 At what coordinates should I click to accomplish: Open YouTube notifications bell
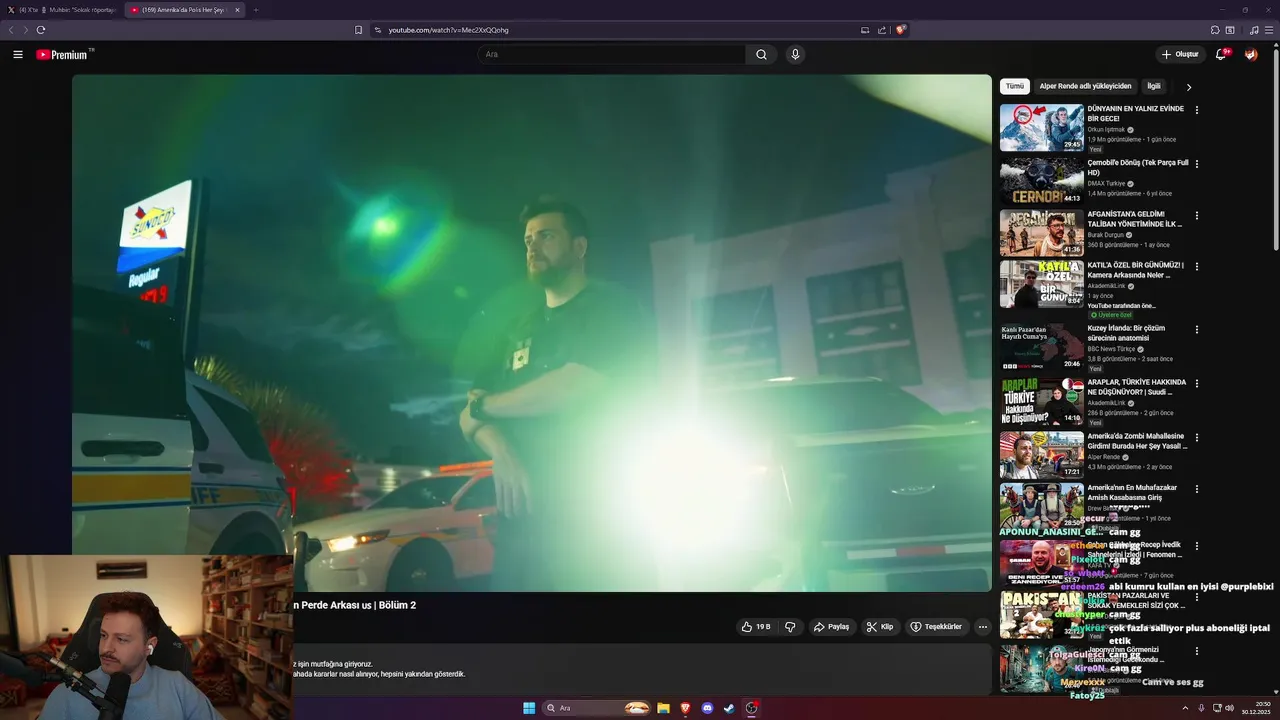(1221, 55)
